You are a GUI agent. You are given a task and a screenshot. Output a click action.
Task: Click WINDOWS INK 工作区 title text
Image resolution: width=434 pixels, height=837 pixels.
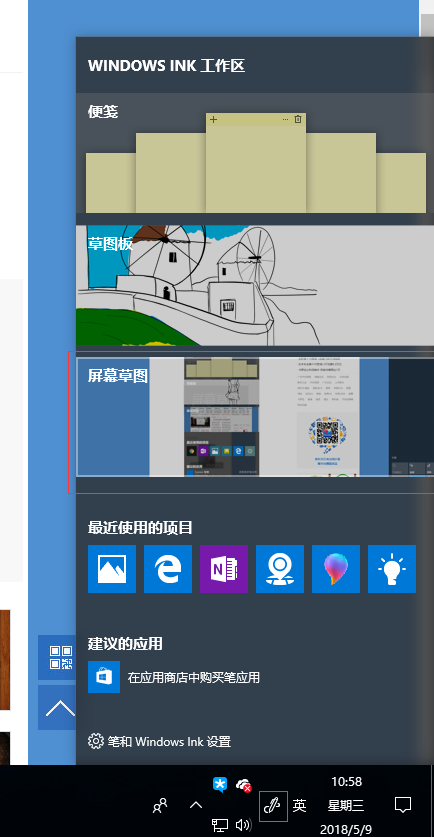click(x=166, y=66)
